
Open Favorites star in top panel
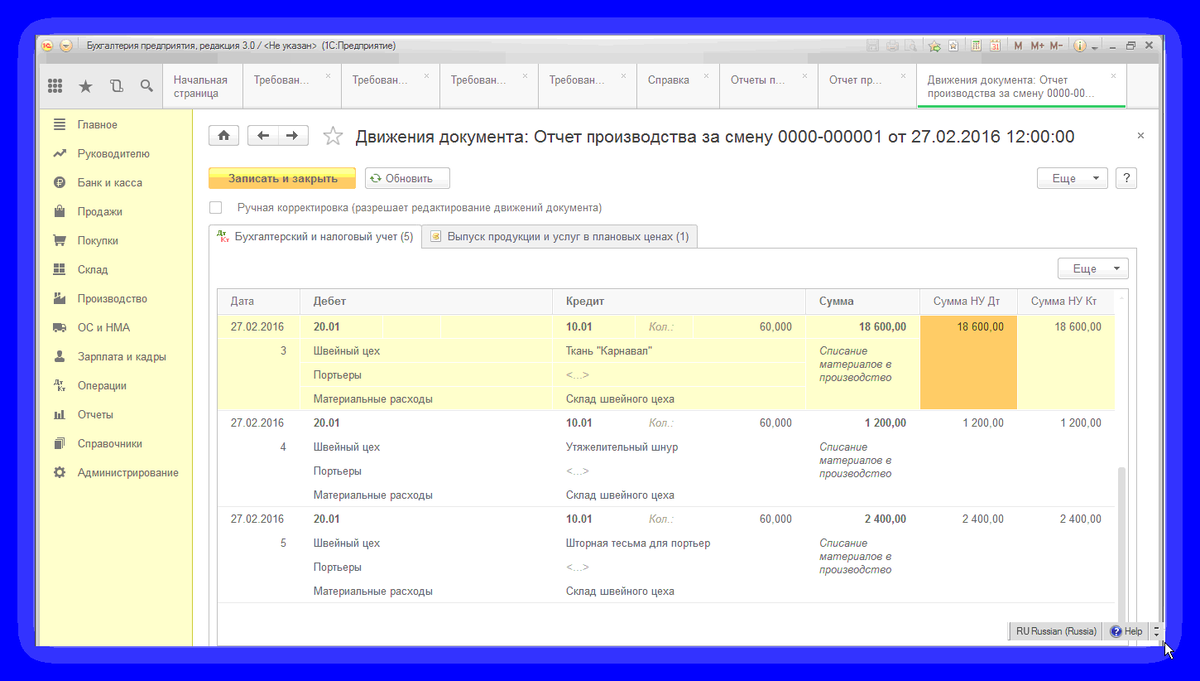tap(85, 86)
